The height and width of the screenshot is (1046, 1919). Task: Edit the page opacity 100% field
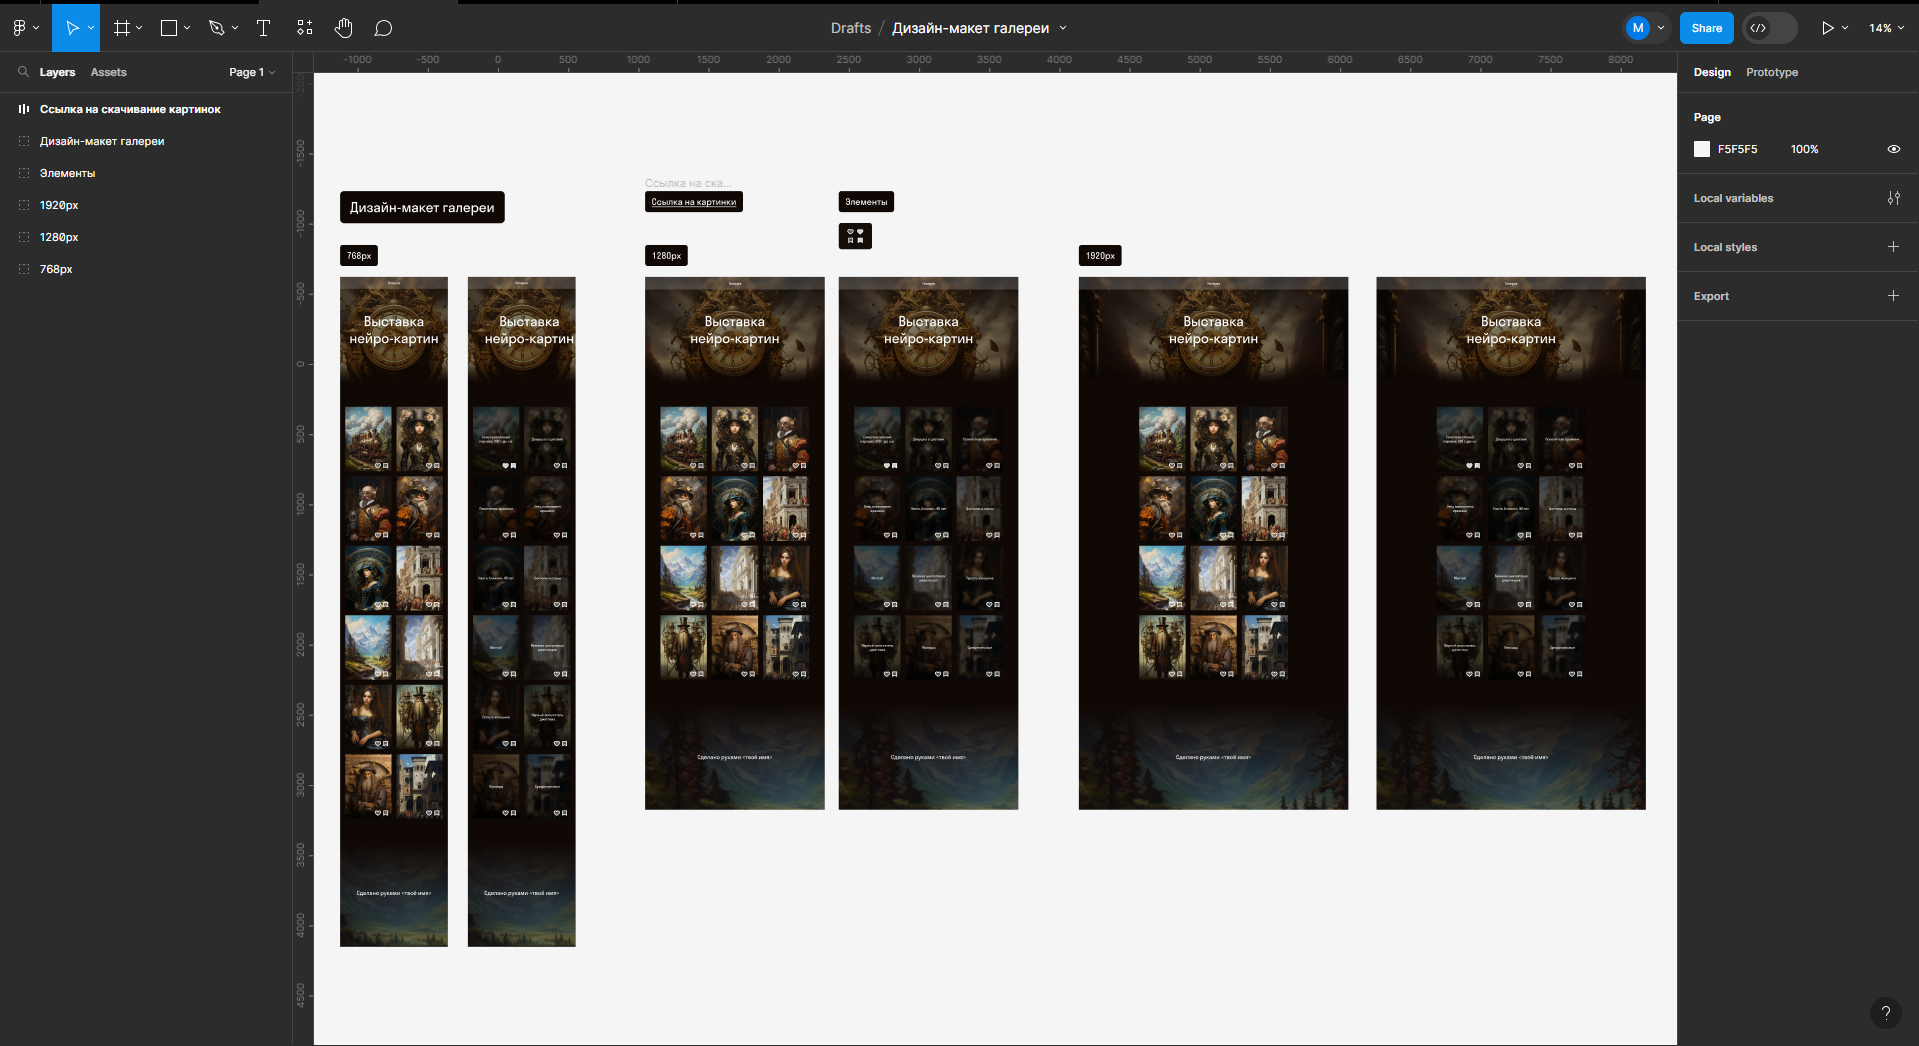(x=1804, y=149)
